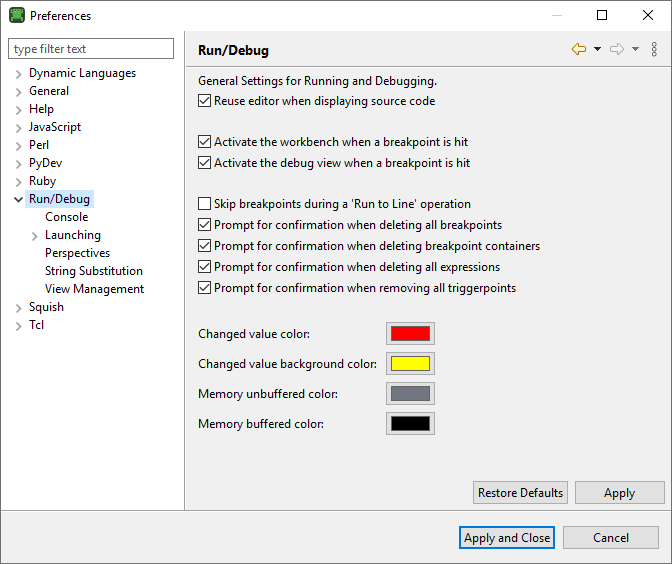Maximize the Preferences window
Image resolution: width=672 pixels, height=564 pixels.
[x=602, y=15]
